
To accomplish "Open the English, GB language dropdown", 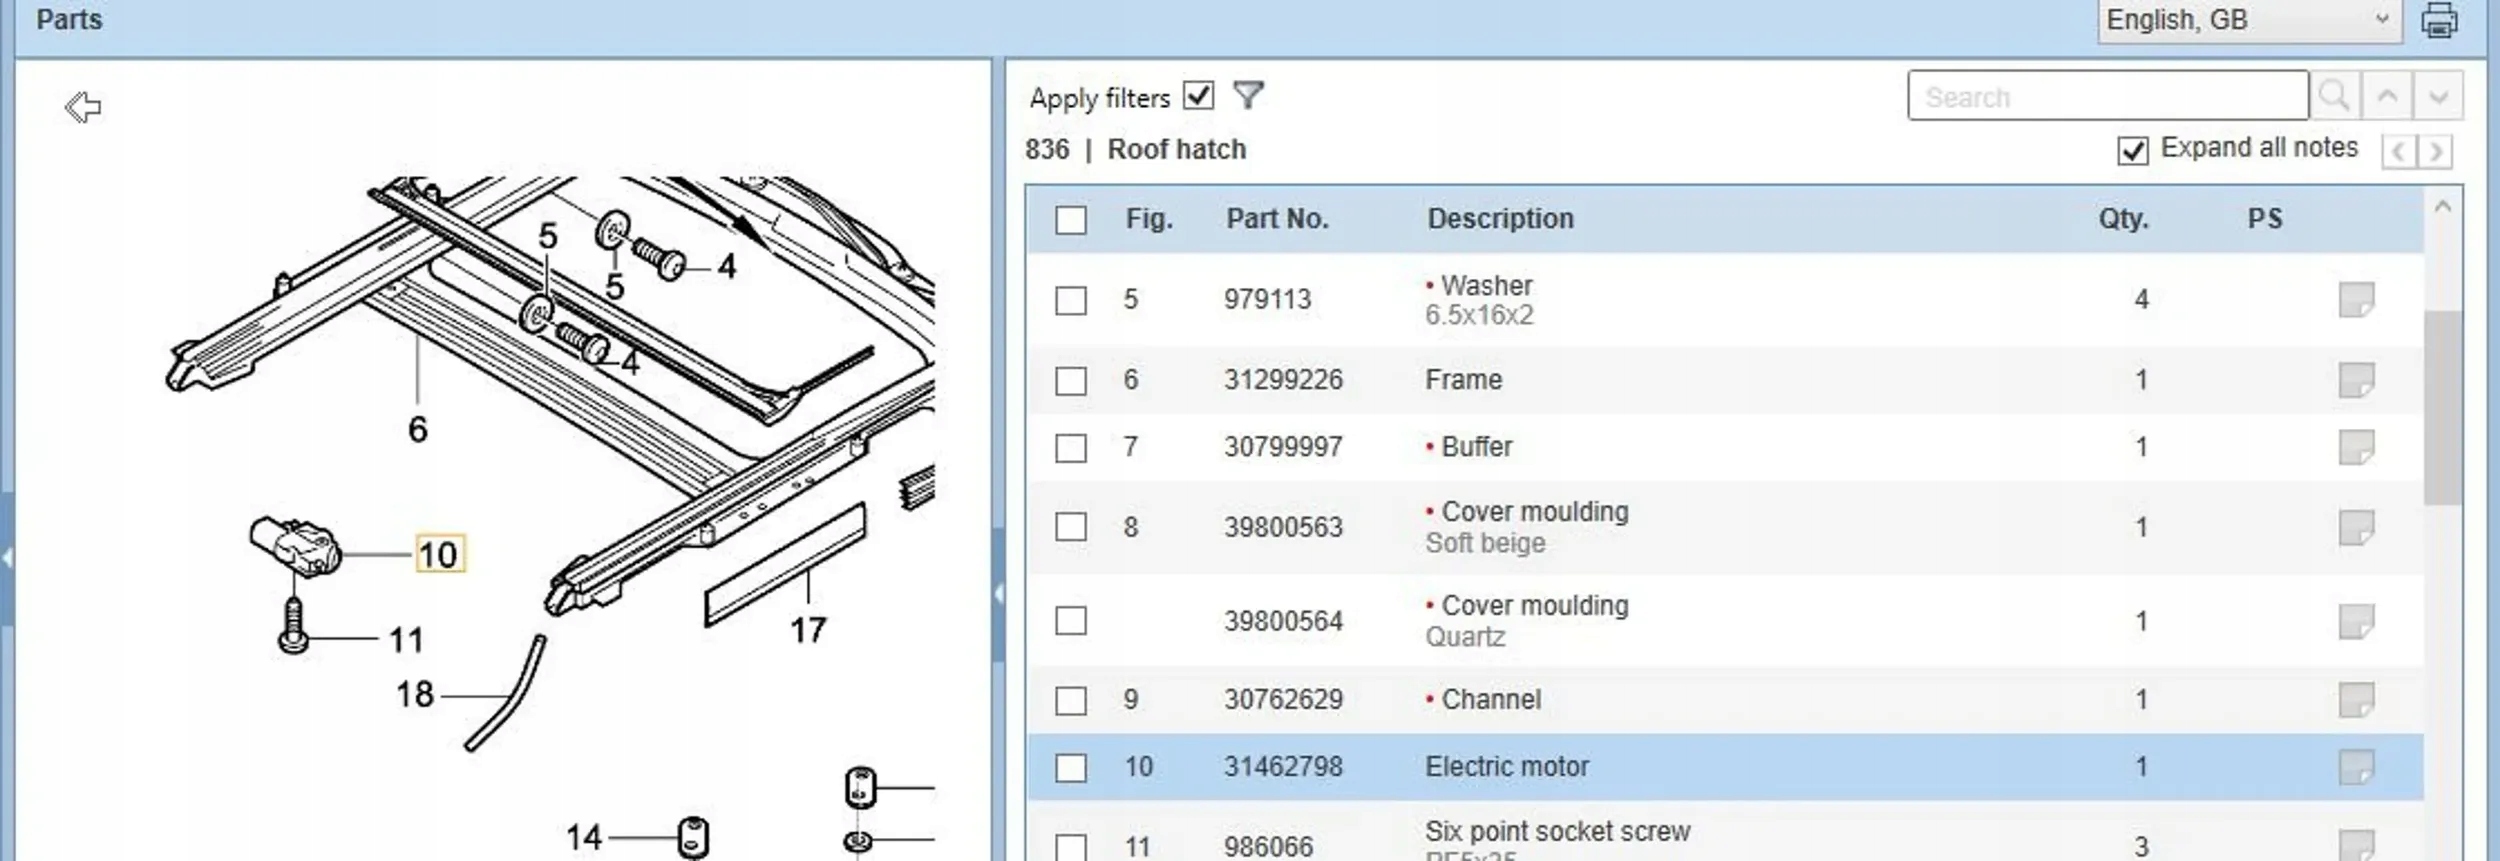I will tap(2248, 20).
